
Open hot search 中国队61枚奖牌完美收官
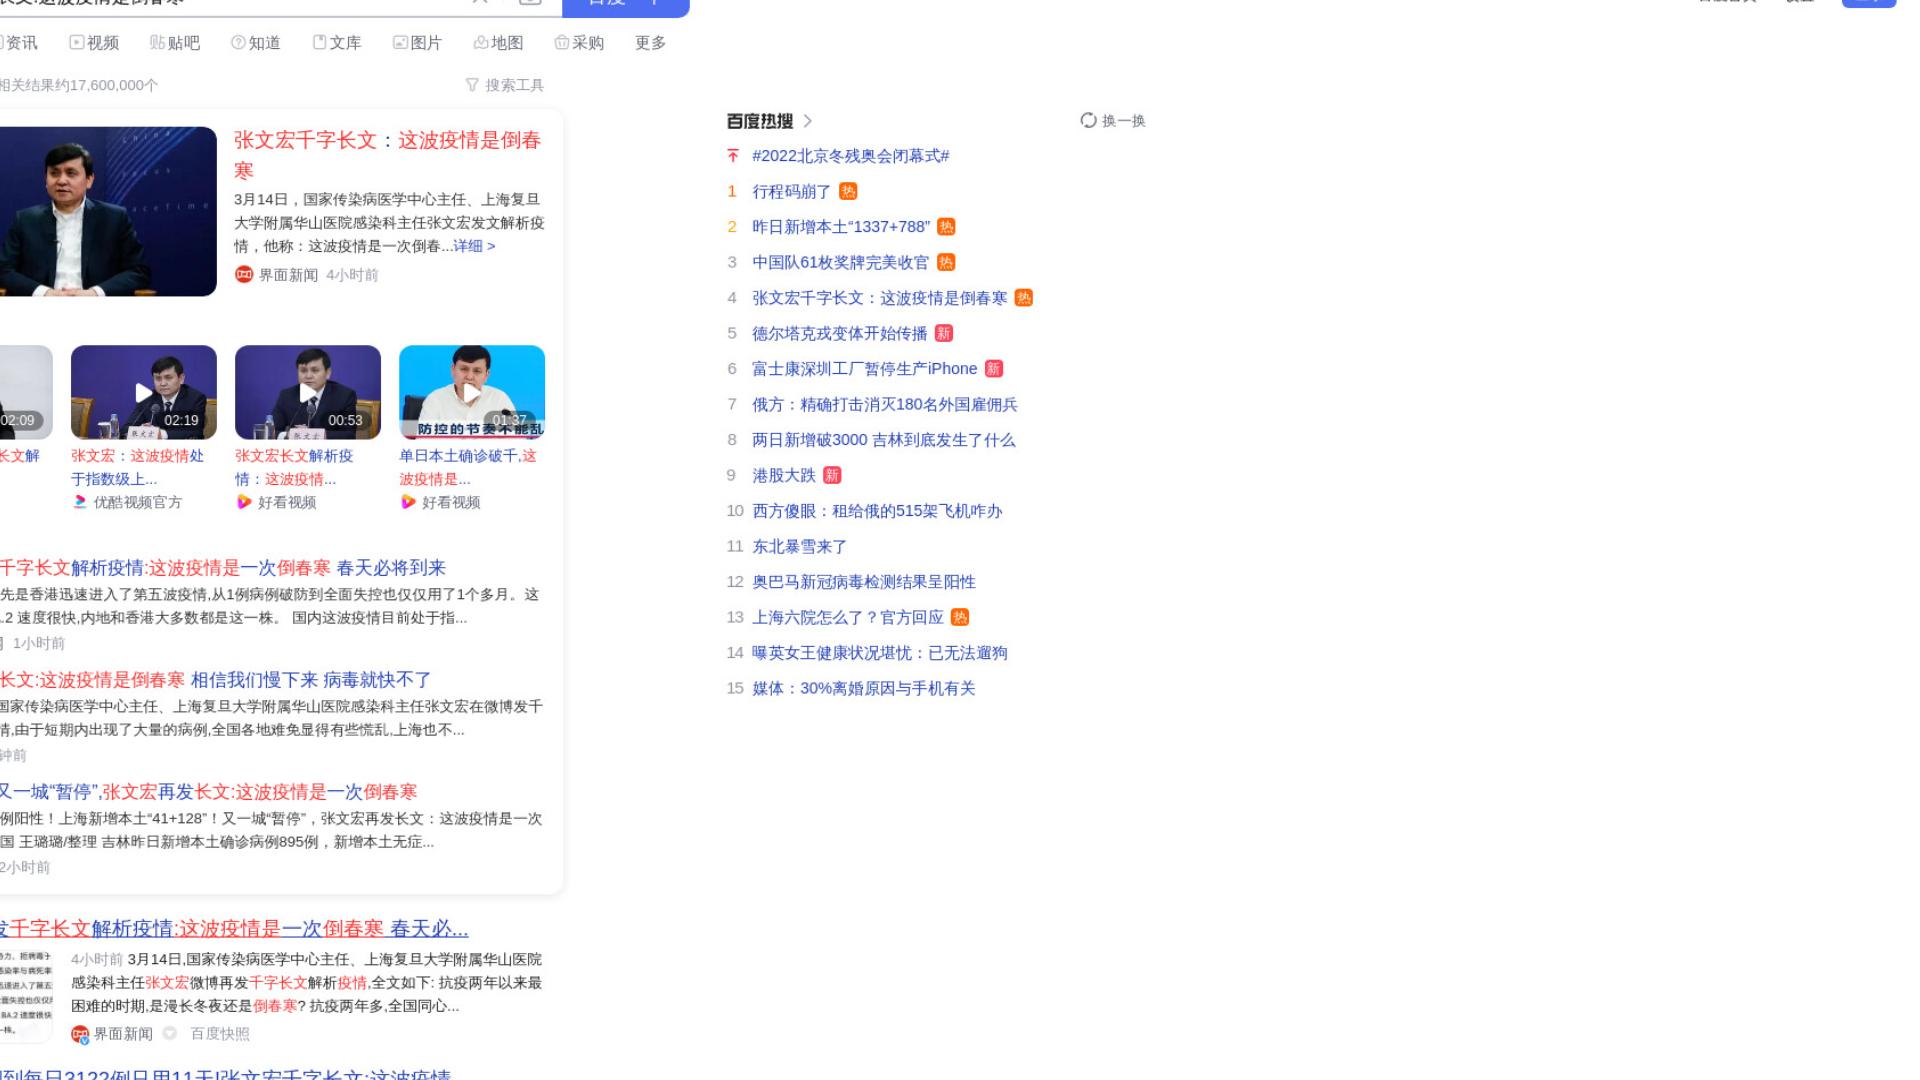coord(841,263)
